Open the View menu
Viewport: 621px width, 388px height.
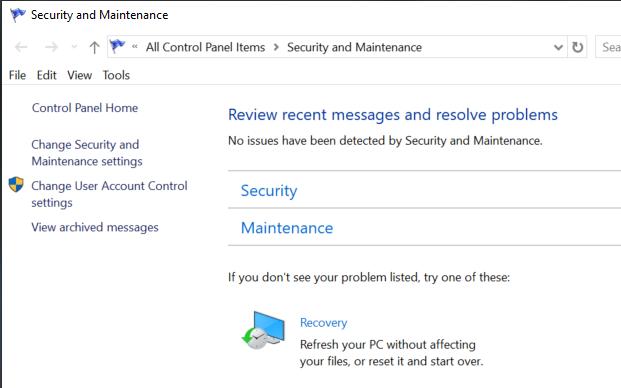click(80, 75)
